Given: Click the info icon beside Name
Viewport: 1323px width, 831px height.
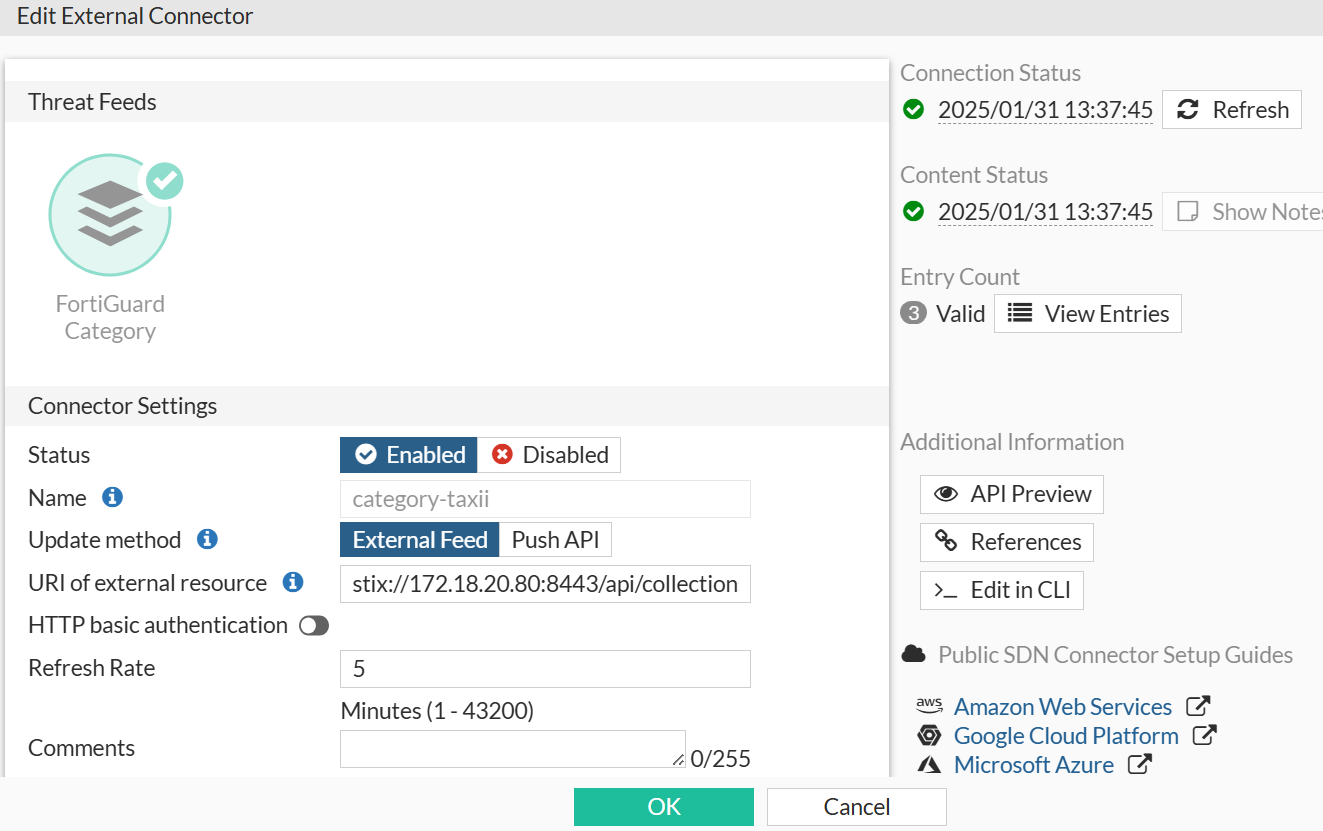Looking at the screenshot, I should pyautogui.click(x=112, y=497).
